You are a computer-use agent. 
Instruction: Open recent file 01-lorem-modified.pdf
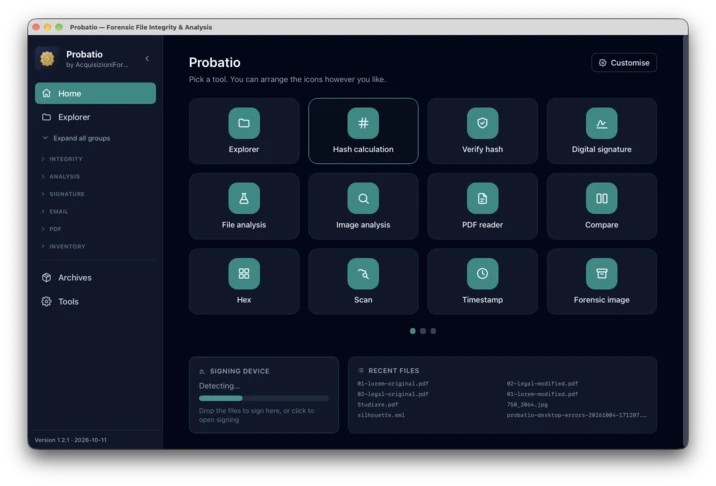[x=542, y=394]
